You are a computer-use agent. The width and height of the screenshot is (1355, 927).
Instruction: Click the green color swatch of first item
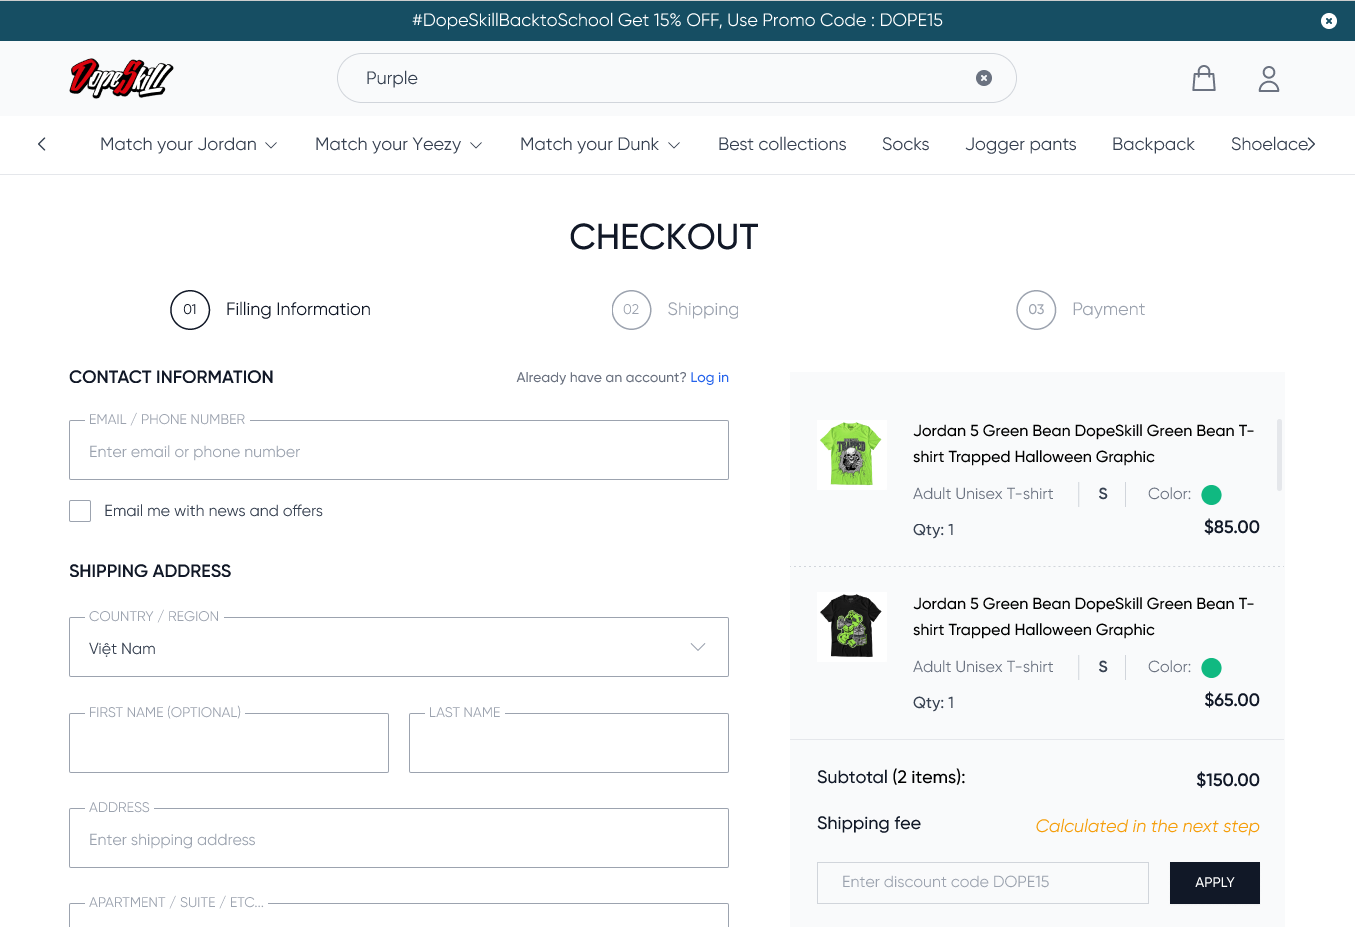pyautogui.click(x=1211, y=495)
